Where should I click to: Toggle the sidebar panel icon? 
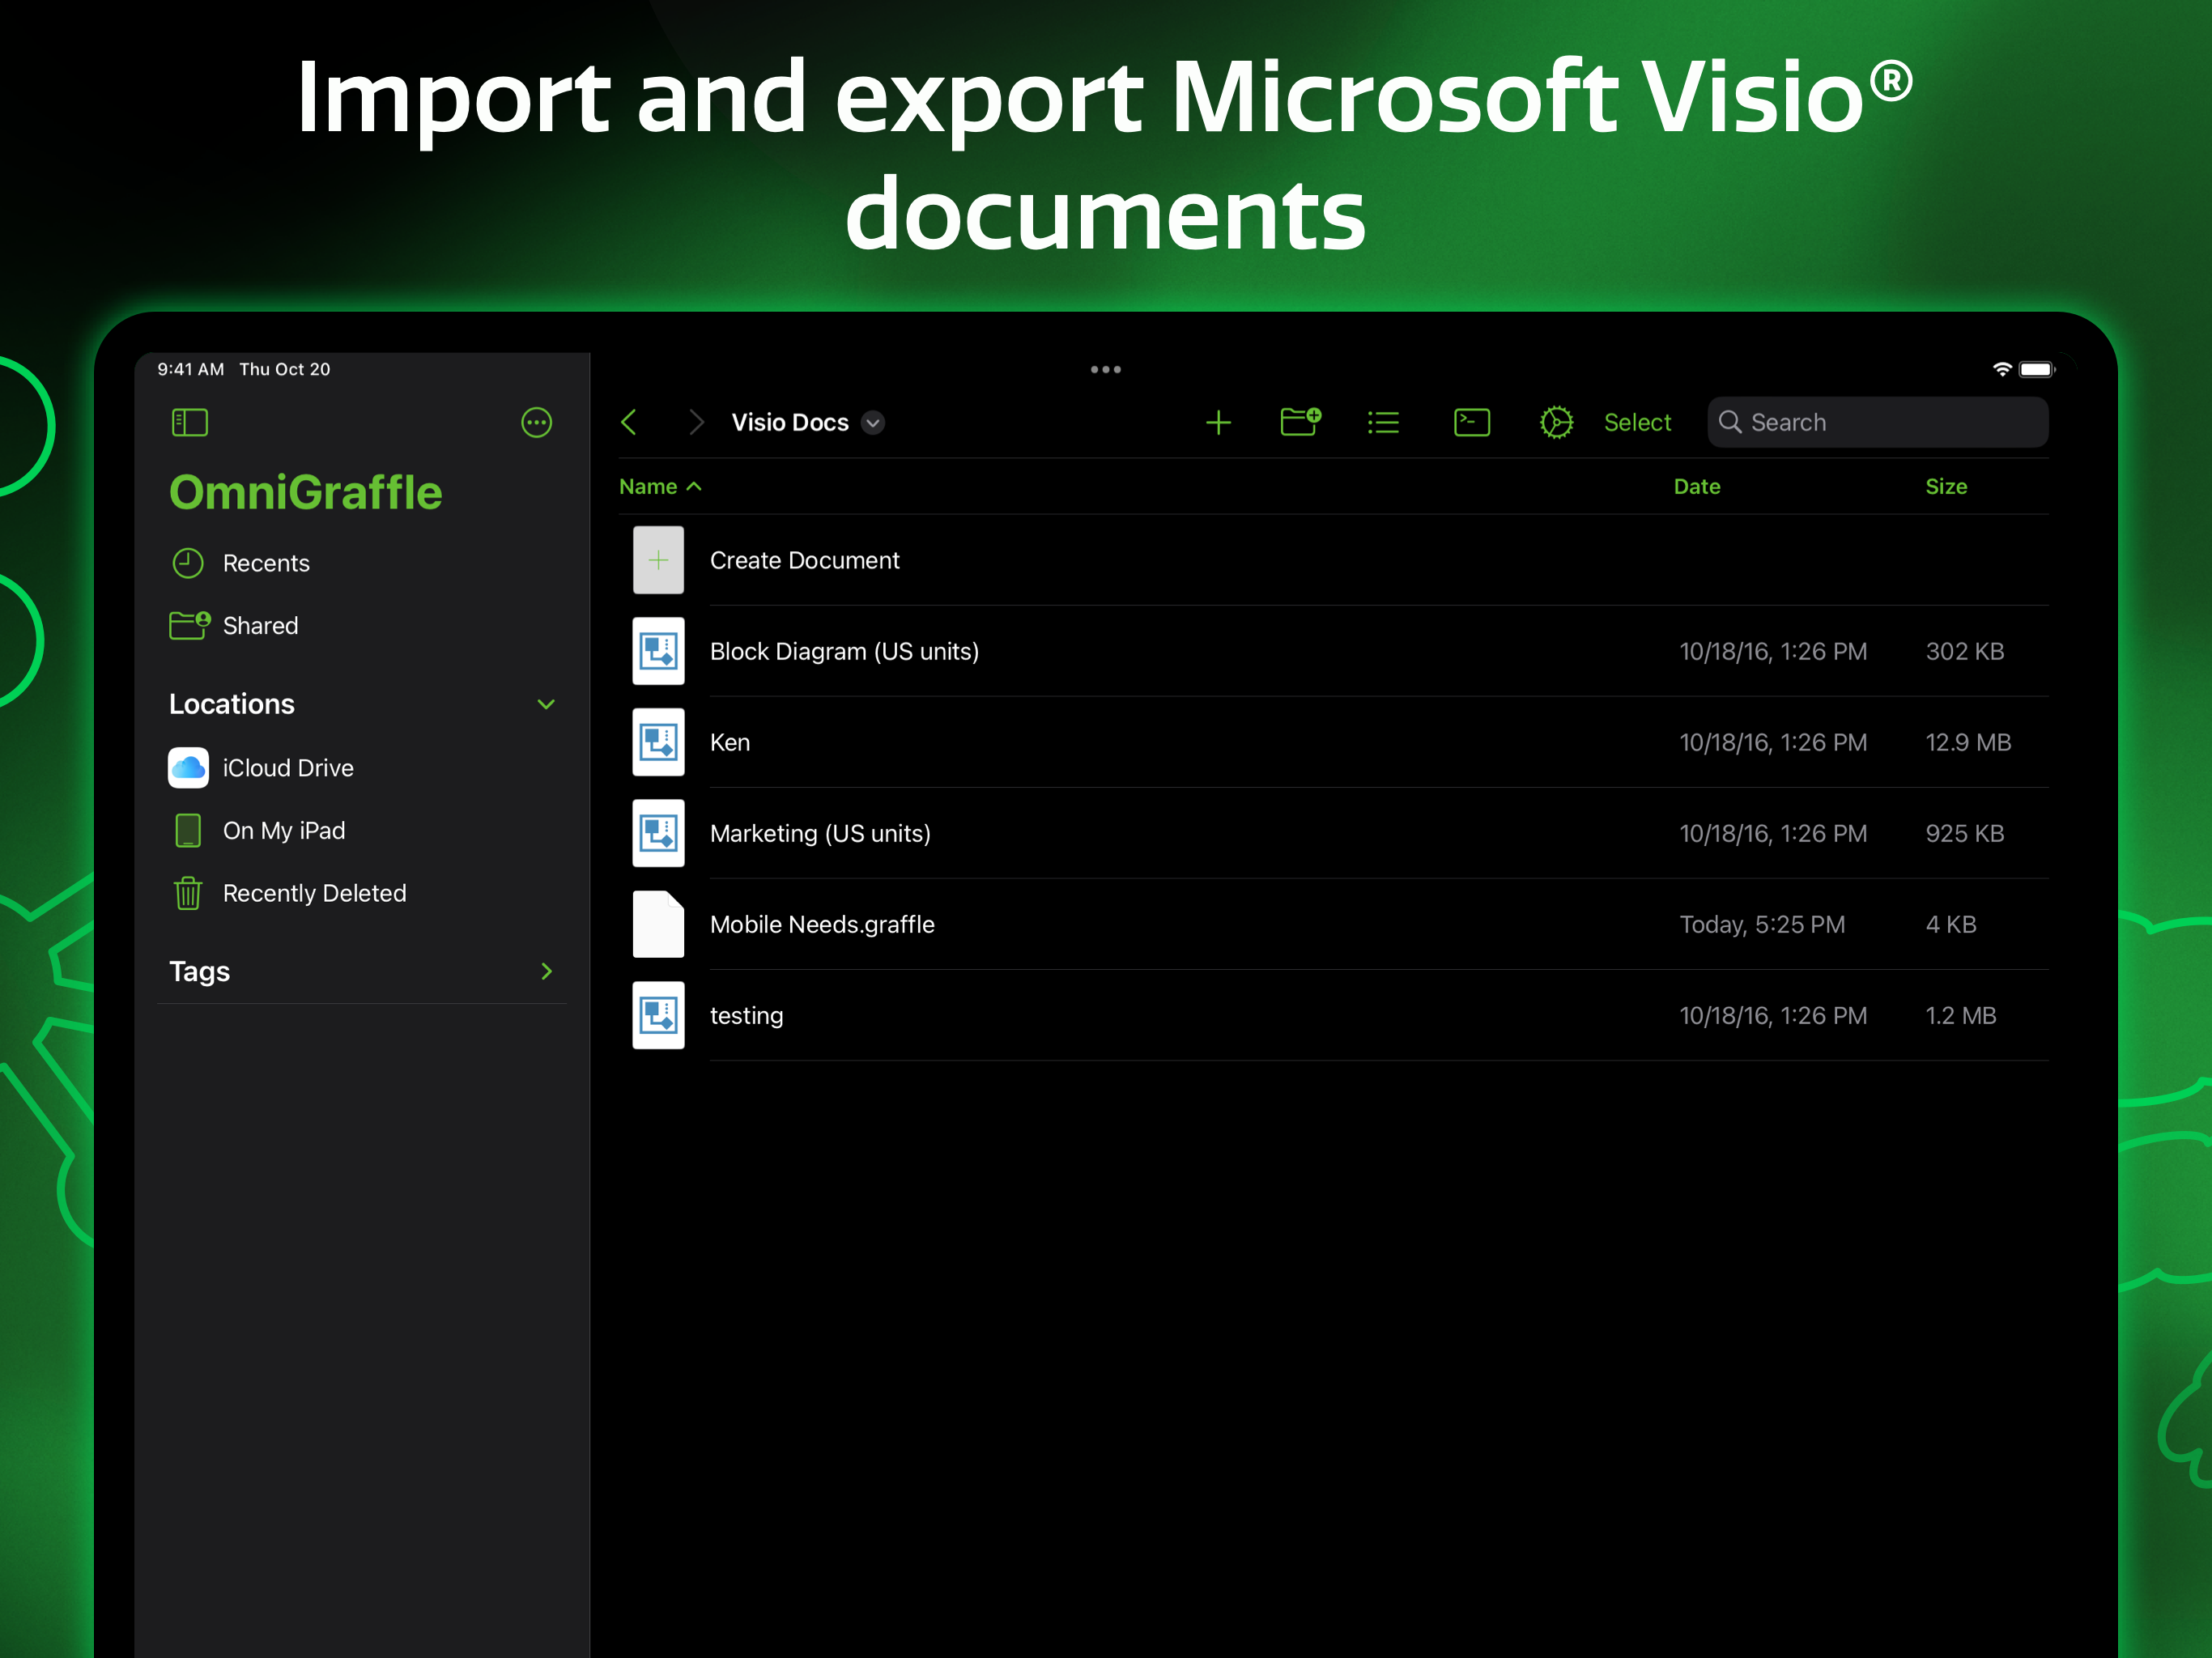point(189,423)
